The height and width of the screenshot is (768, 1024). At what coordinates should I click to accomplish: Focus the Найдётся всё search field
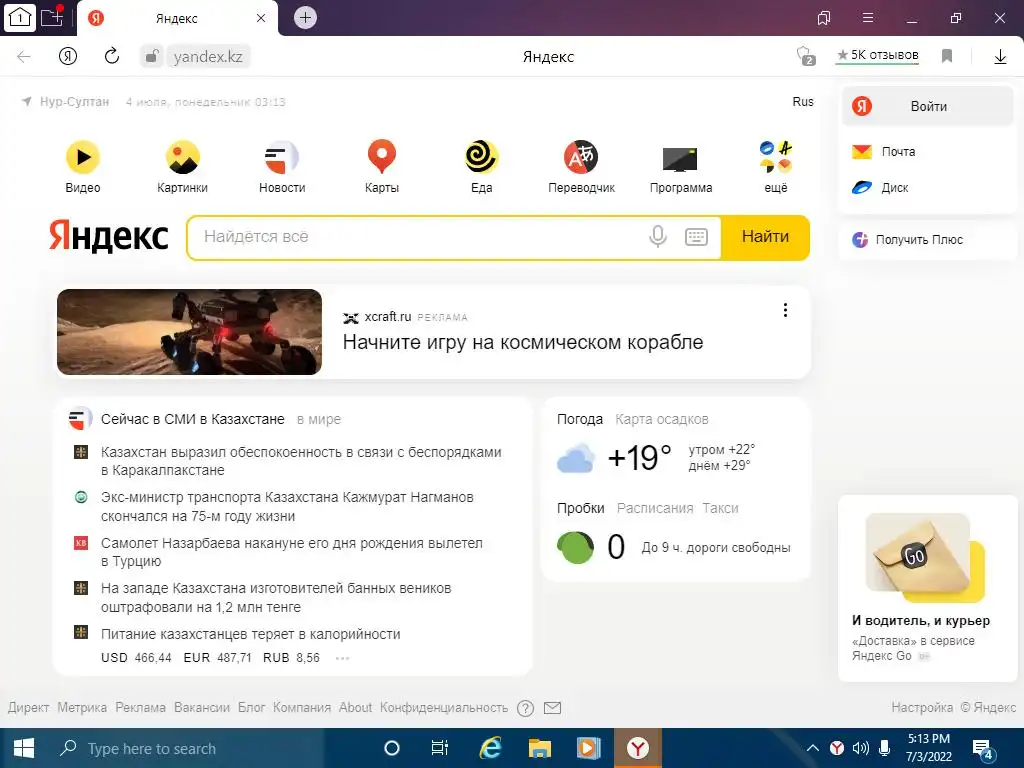coord(418,236)
